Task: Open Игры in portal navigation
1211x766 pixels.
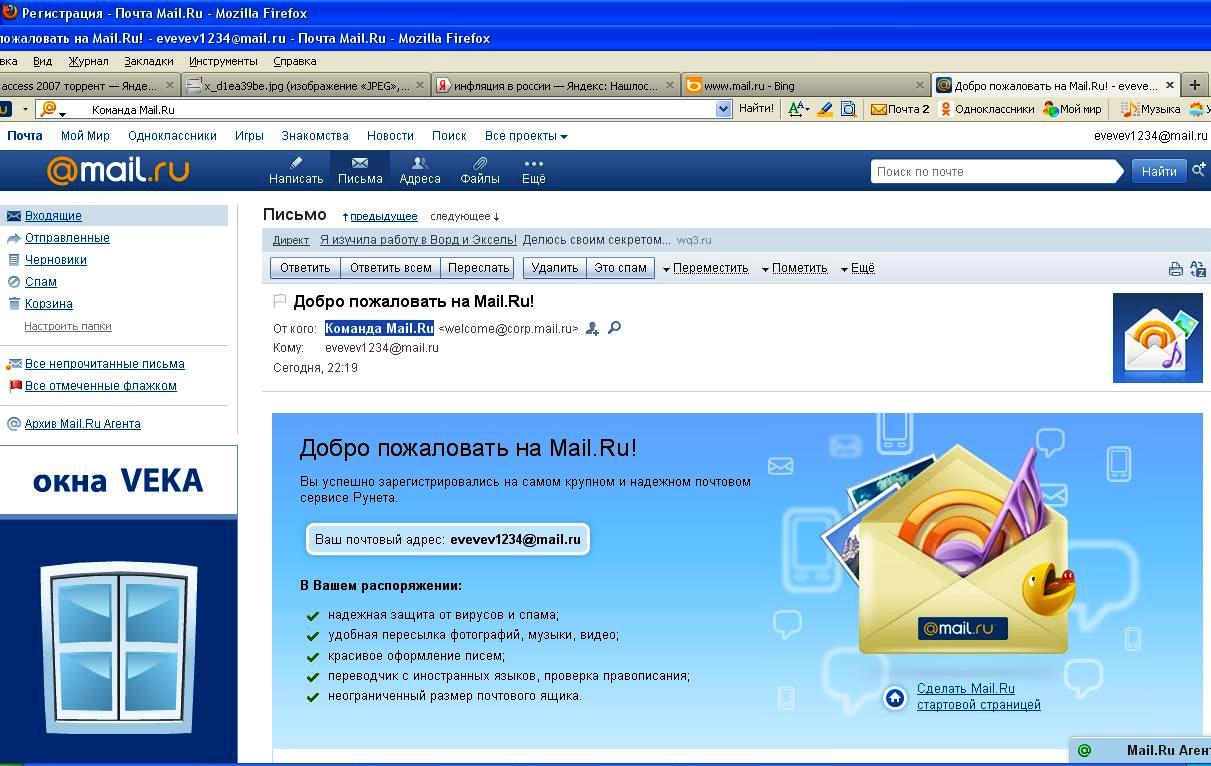Action: [x=249, y=136]
